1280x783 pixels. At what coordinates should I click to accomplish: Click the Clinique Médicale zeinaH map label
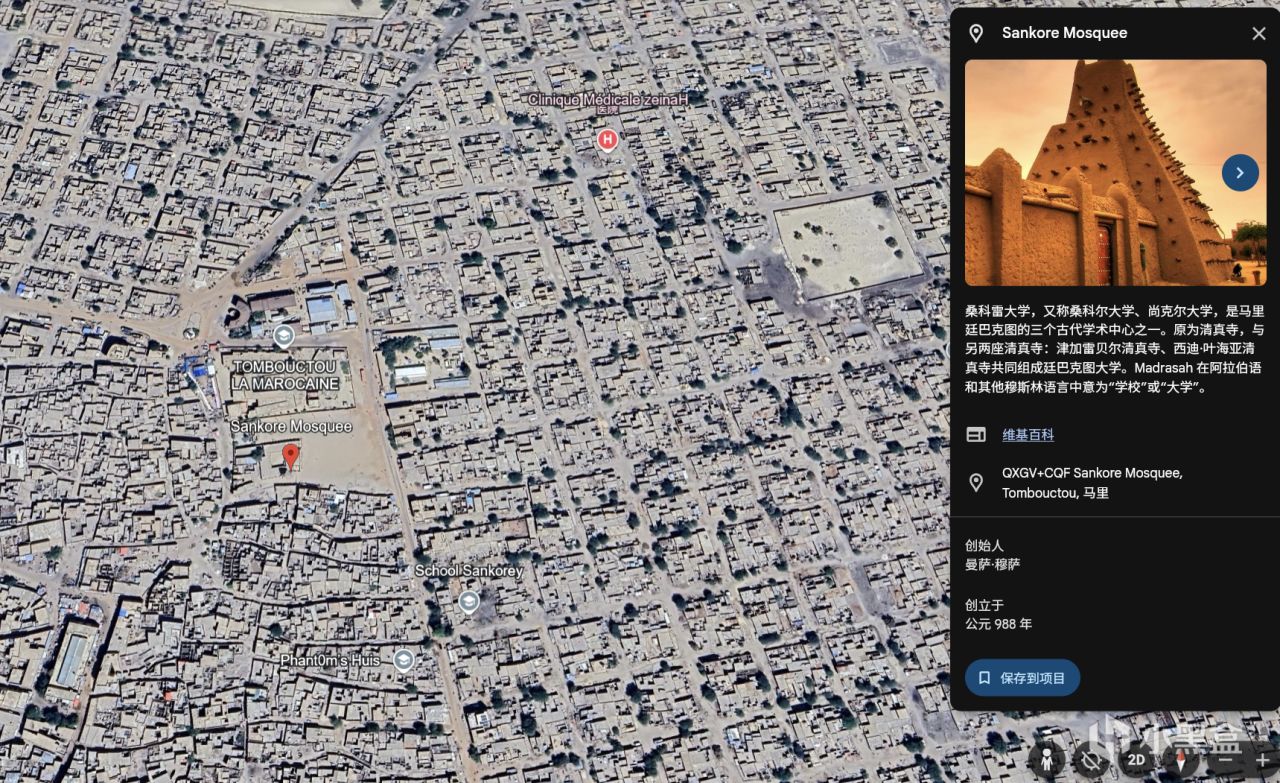tap(608, 100)
